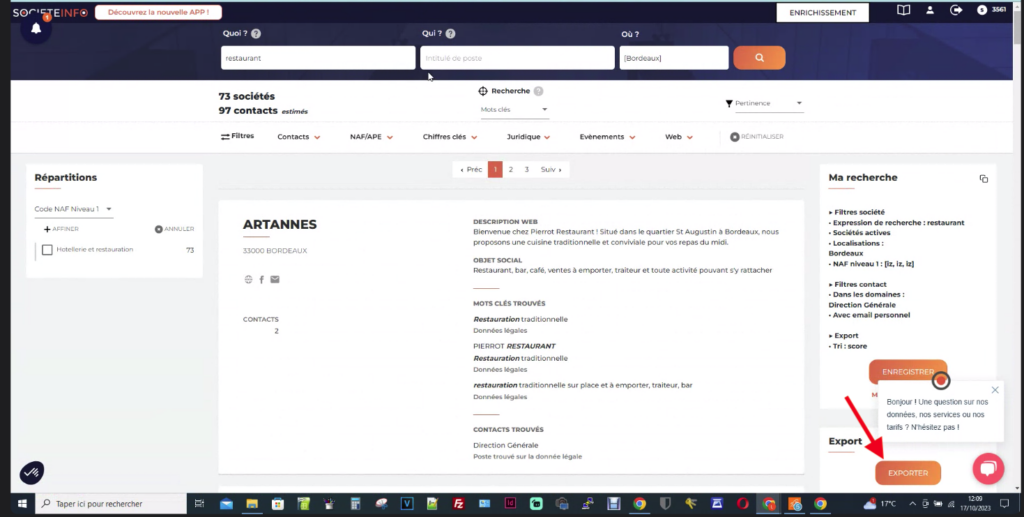This screenshot has width=1024, height=517.
Task: Go to results page 2
Action: [511, 170]
